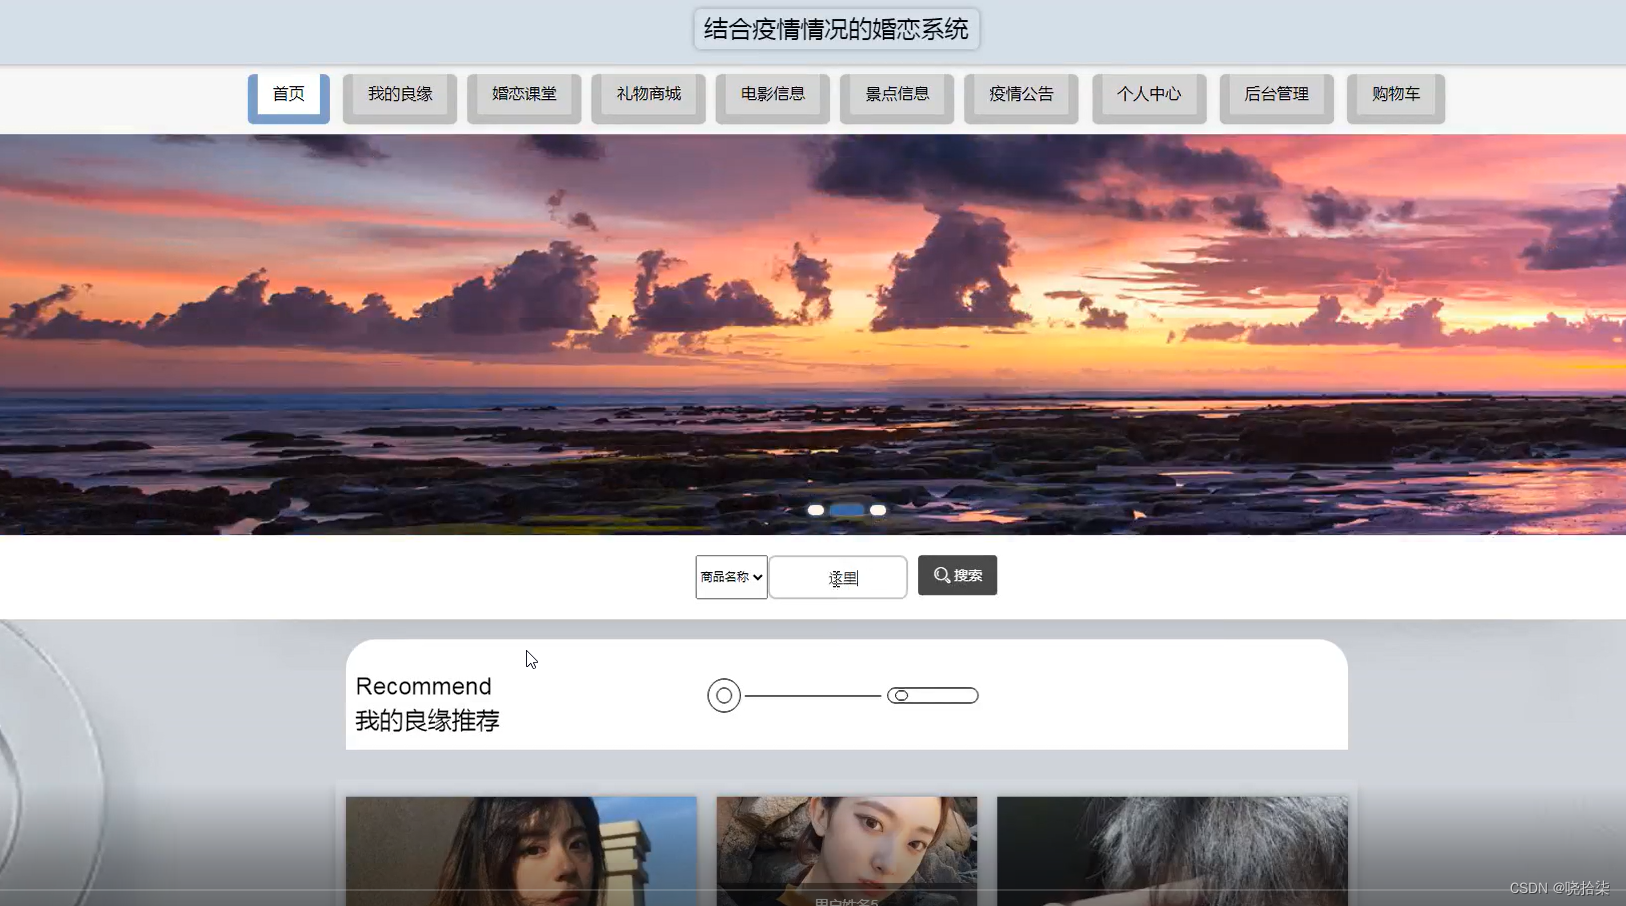
Task: Select the 景点信息 menu item
Action: pyautogui.click(x=897, y=97)
